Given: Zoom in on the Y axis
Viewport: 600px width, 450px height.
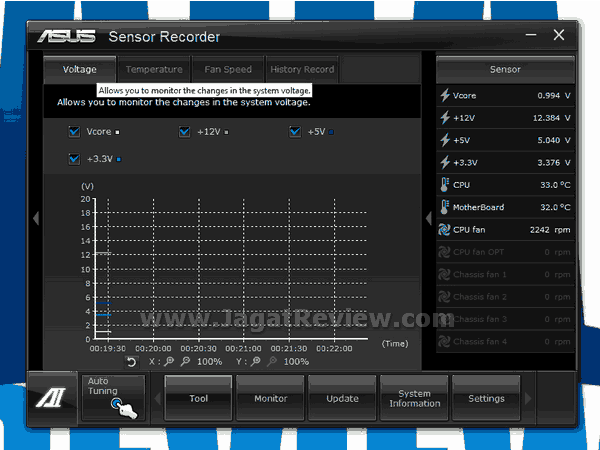Looking at the screenshot, I should [256, 361].
